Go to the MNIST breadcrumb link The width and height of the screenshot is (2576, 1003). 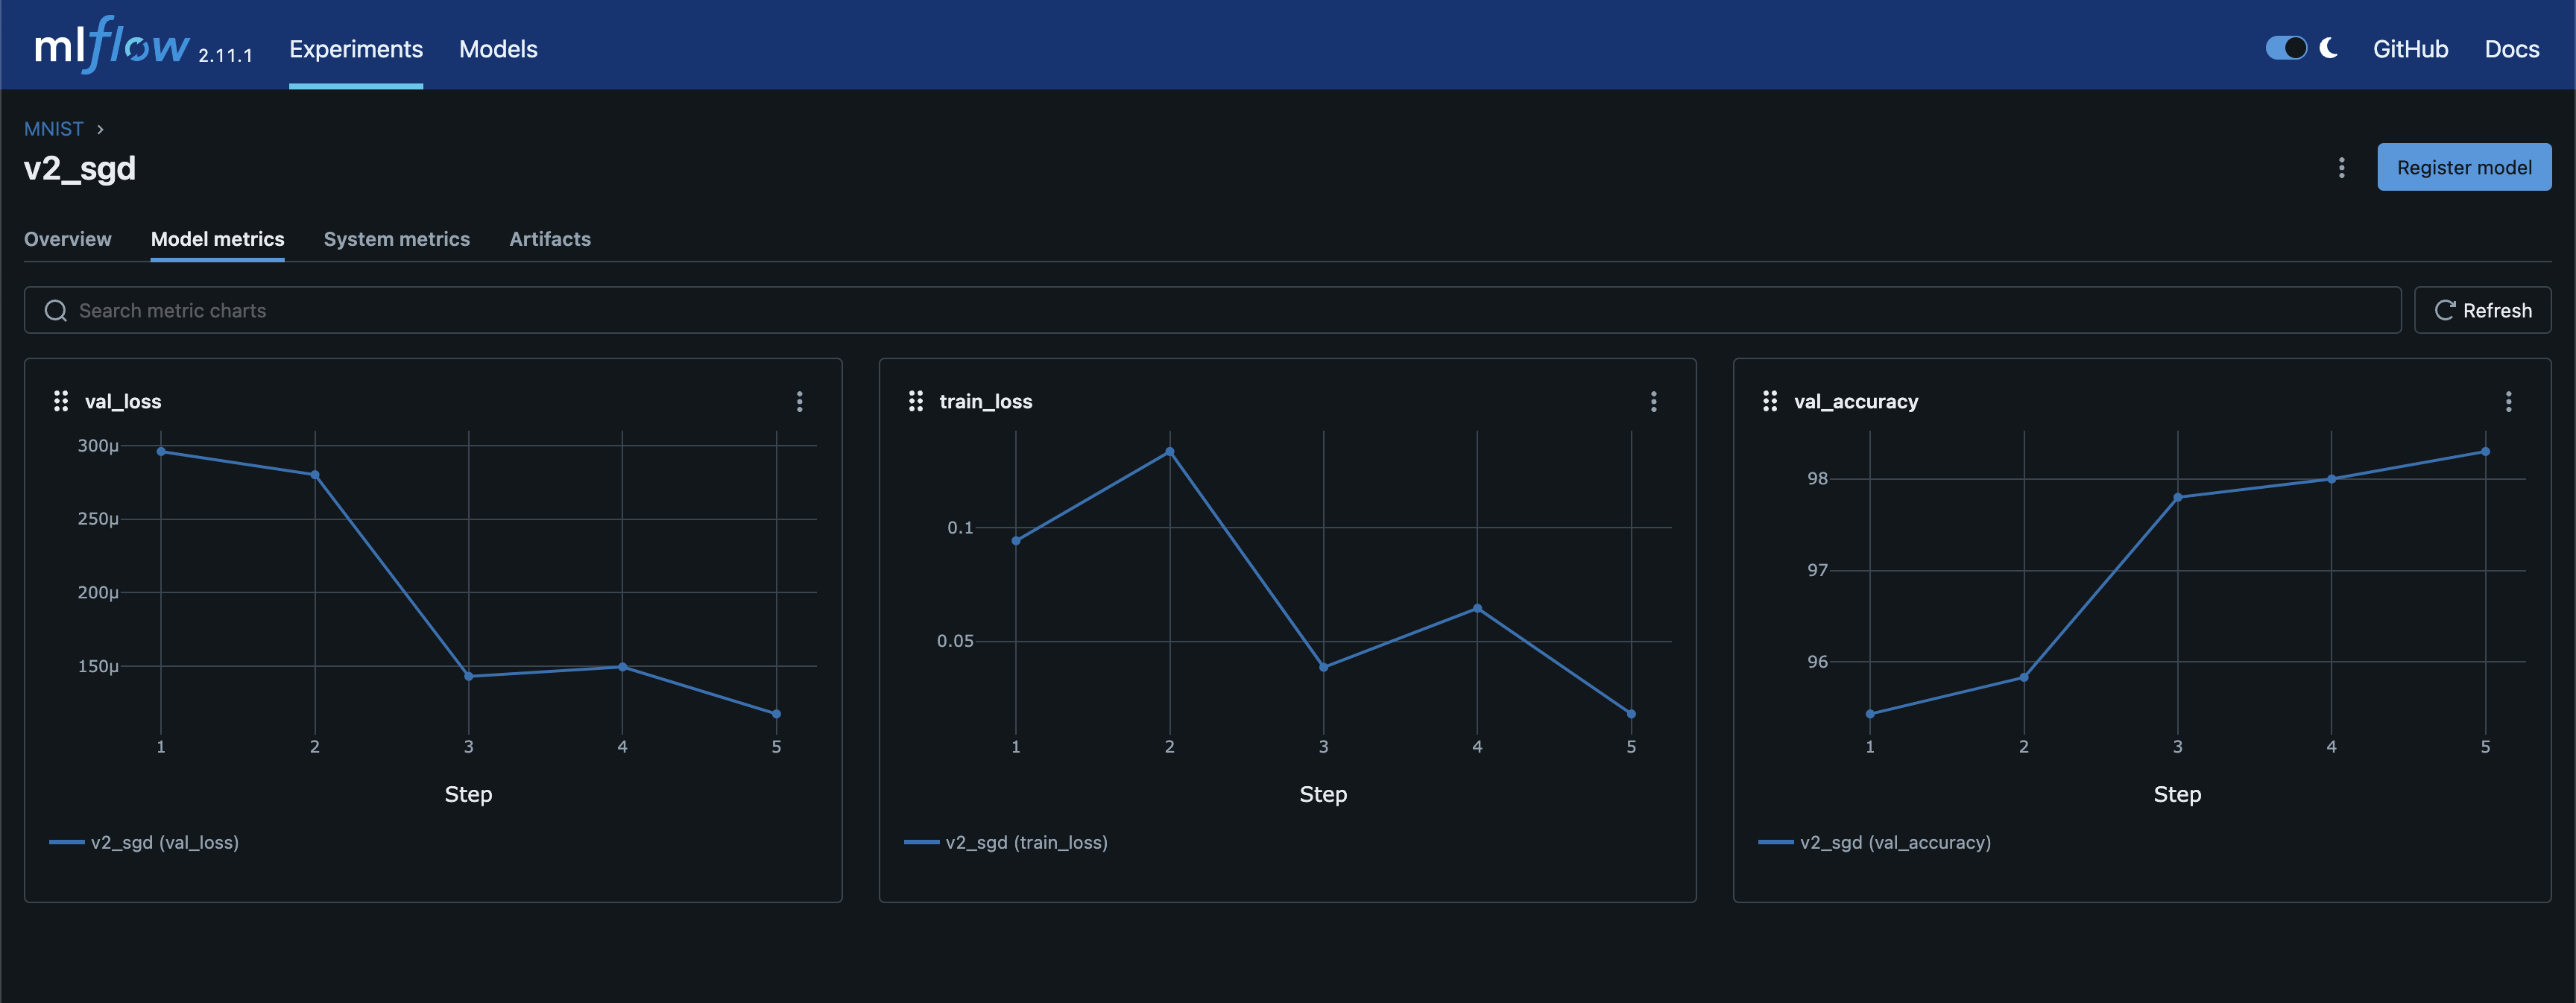click(x=53, y=129)
